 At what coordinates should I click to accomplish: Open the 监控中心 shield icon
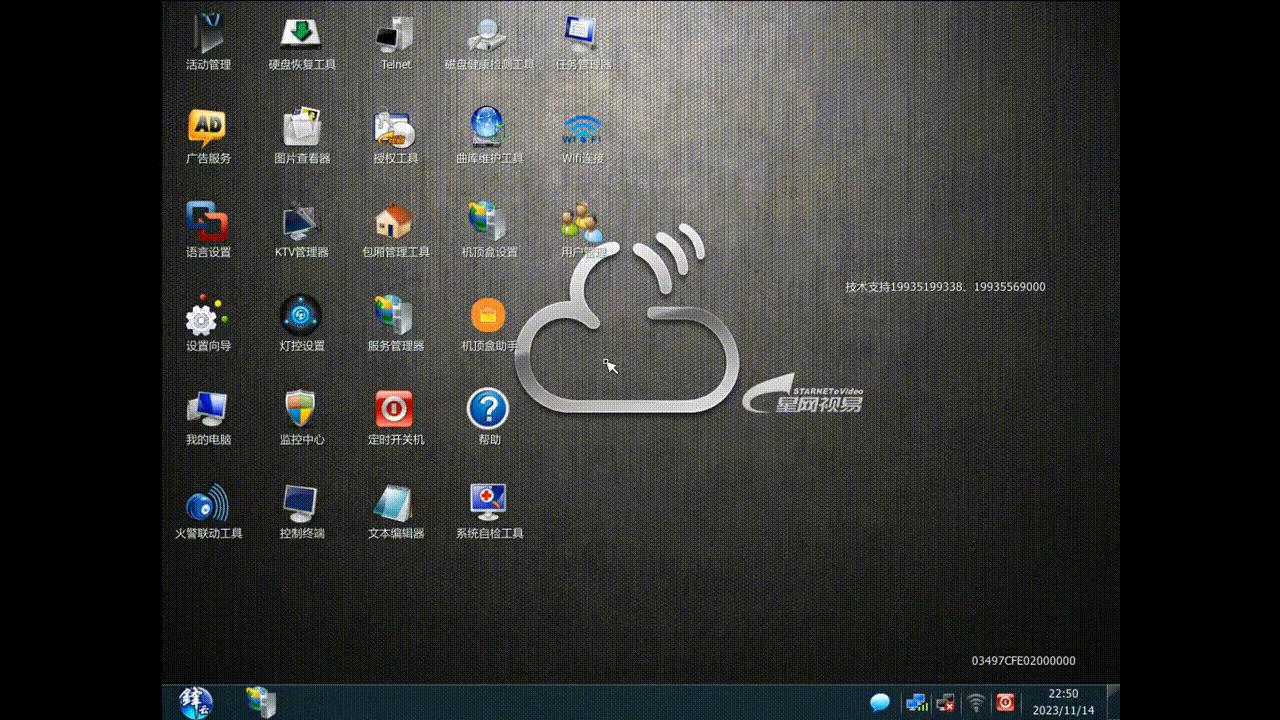(x=301, y=410)
